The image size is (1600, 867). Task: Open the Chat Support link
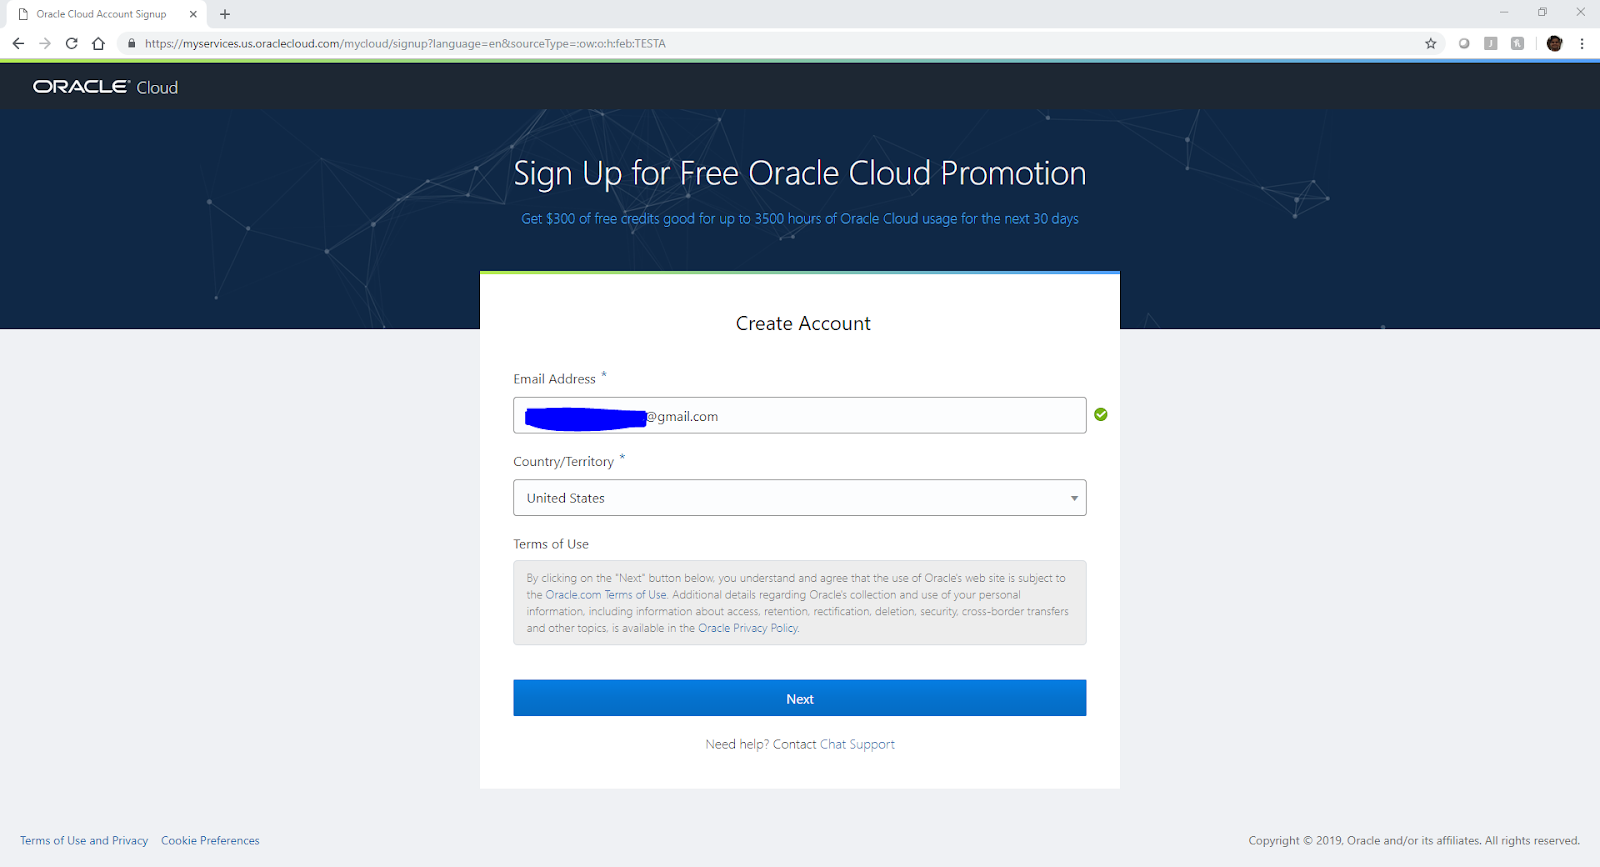(857, 744)
